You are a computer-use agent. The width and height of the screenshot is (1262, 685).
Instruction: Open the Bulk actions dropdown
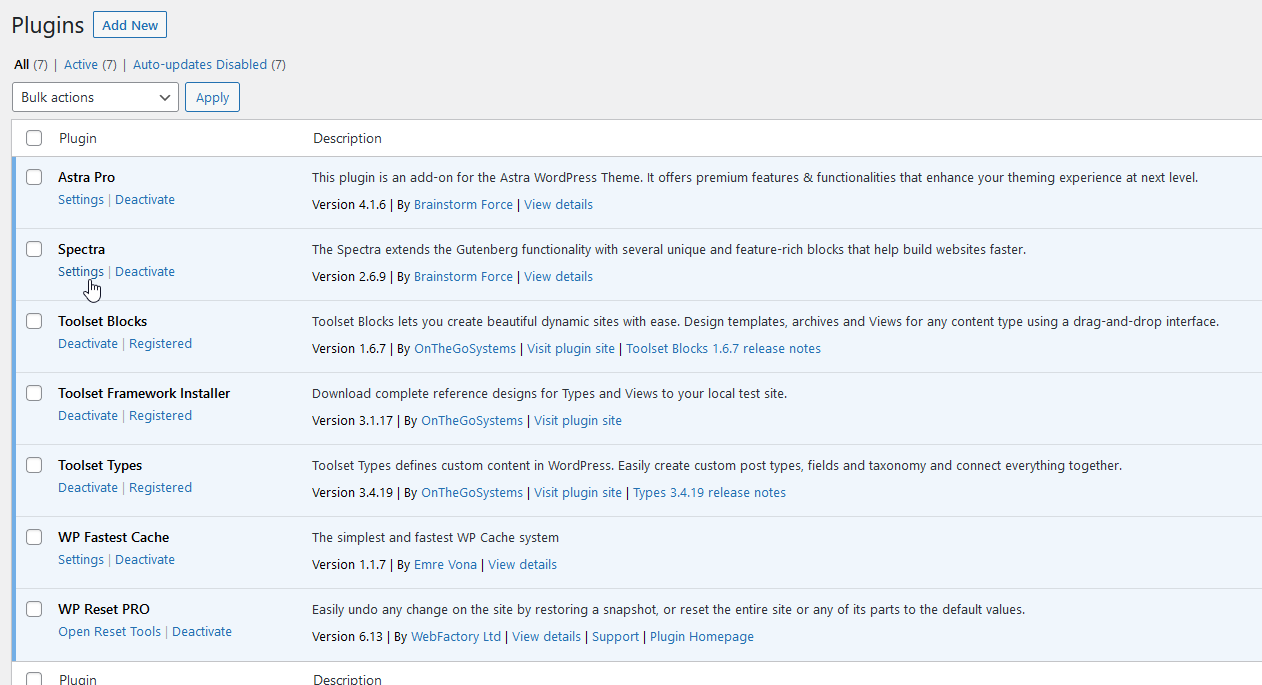[x=95, y=97]
